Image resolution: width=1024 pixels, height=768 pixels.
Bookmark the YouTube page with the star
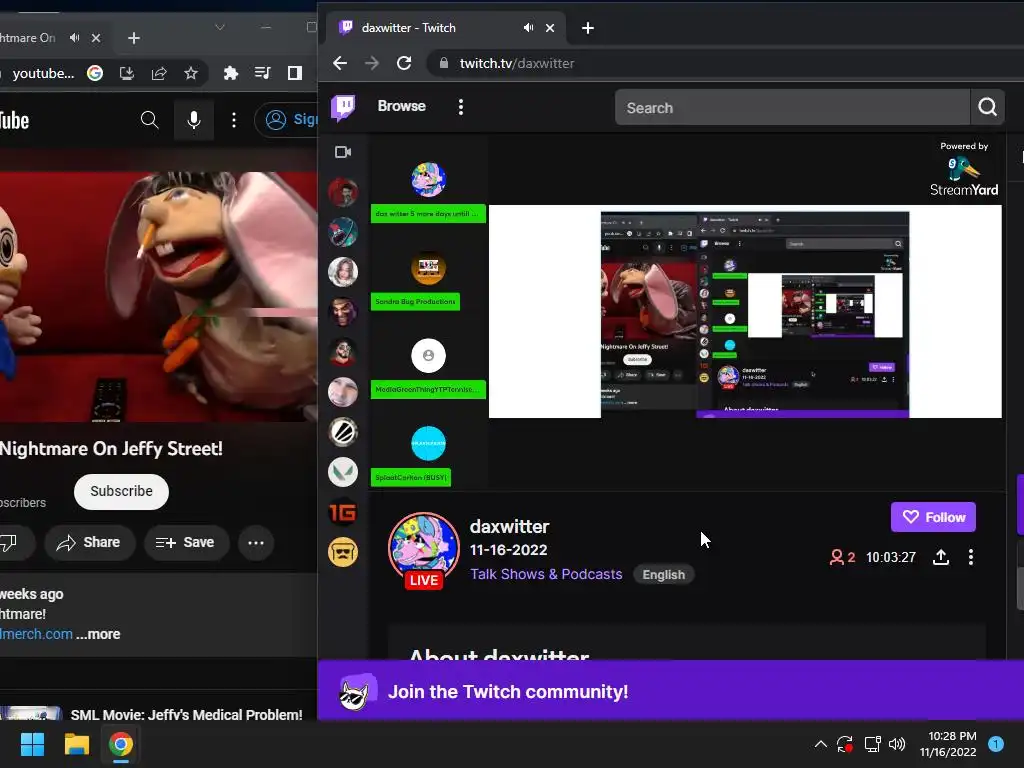(191, 73)
